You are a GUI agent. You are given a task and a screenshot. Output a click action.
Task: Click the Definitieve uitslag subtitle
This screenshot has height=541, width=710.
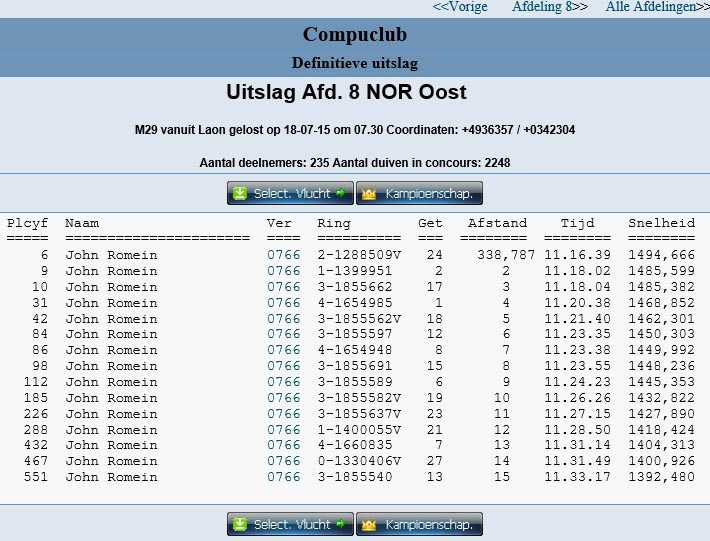[355, 63]
